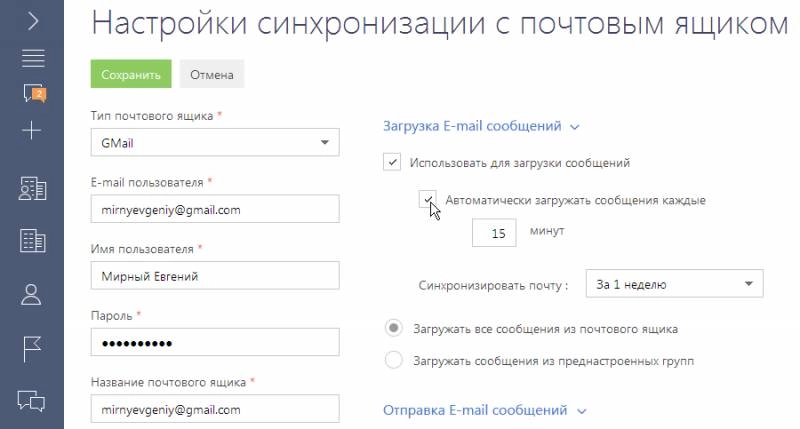
Task: Expand the left sidebar with chevron arrow
Action: click(x=32, y=20)
